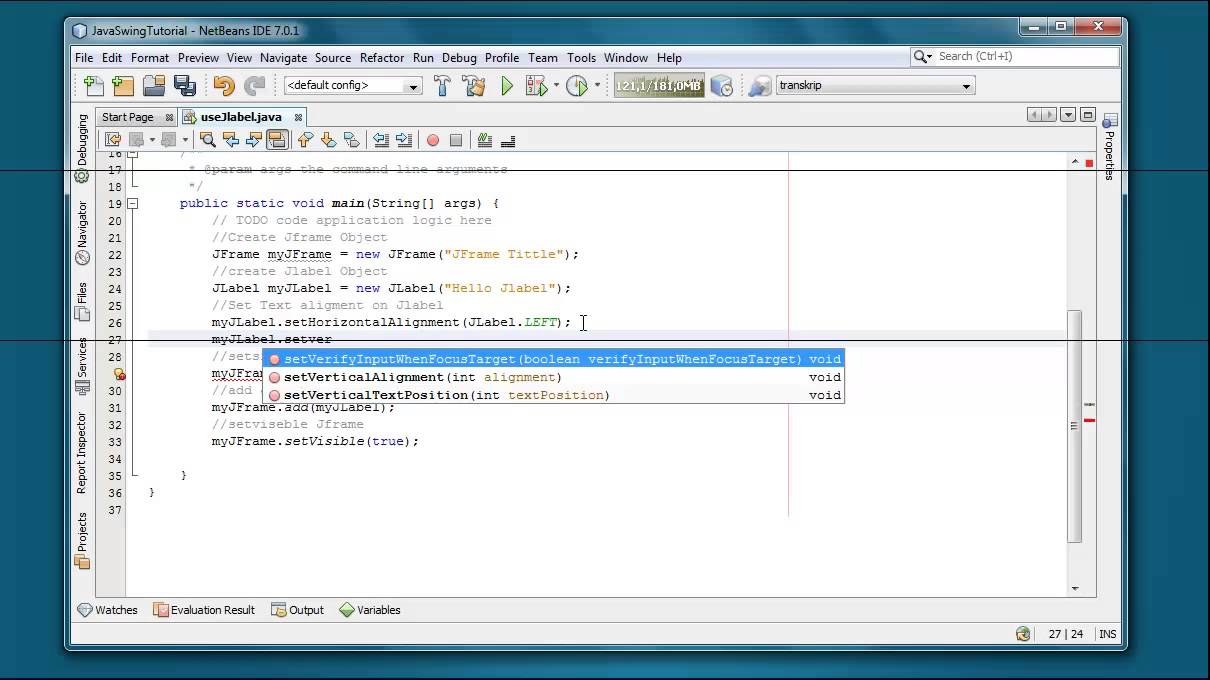Open the Tools menu
This screenshot has width=1210, height=680.
[581, 58]
